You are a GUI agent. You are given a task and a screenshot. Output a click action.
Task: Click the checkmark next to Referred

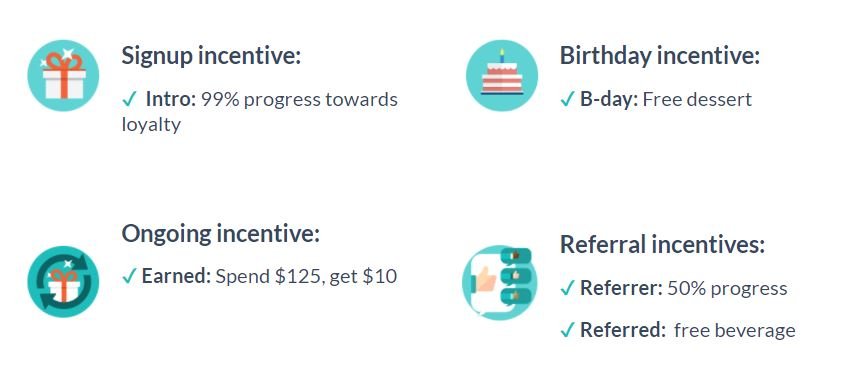[567, 330]
